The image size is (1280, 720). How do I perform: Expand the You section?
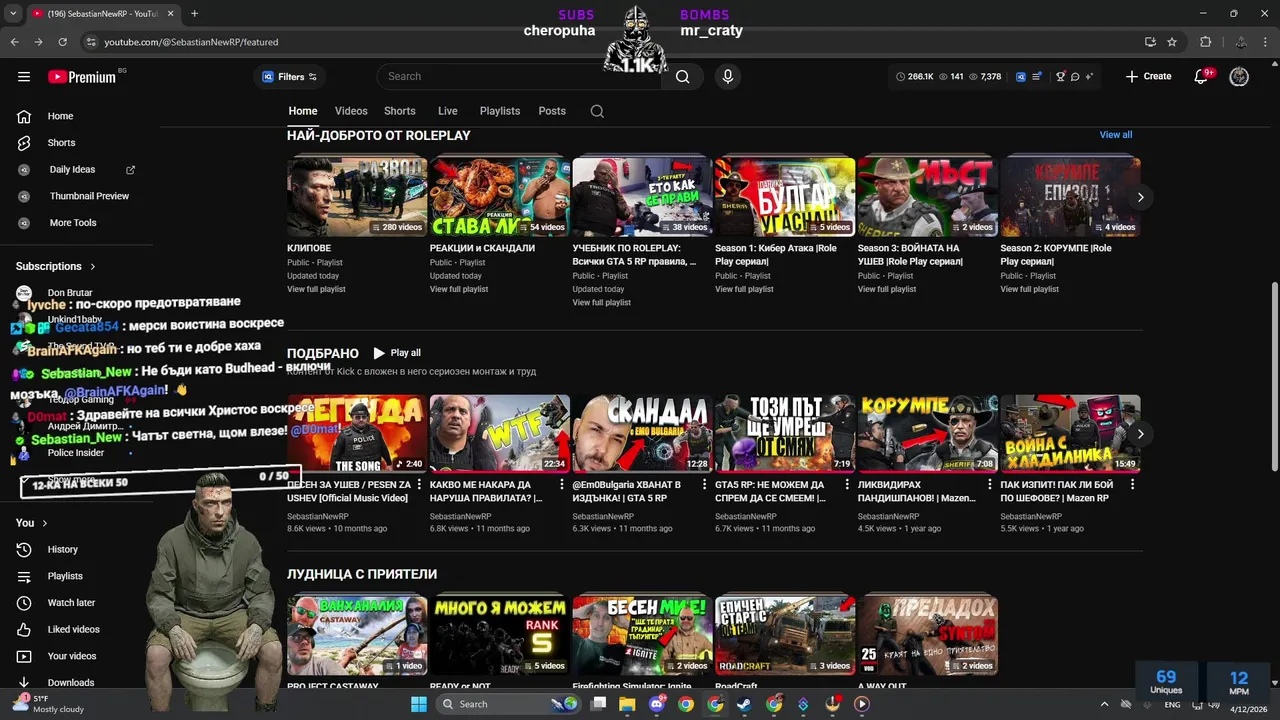(32, 523)
